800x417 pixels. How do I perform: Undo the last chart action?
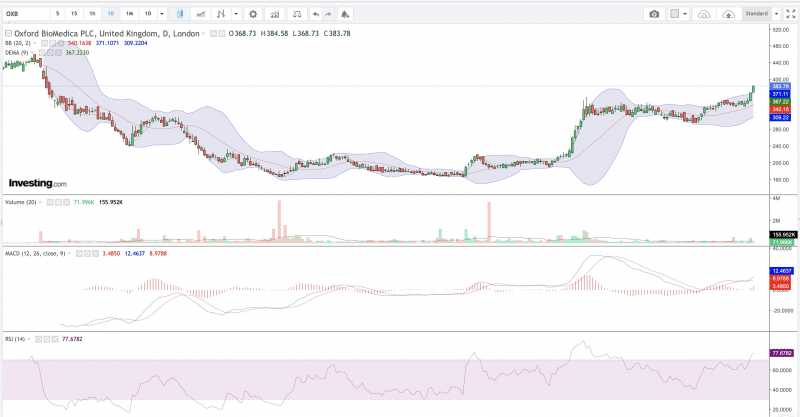(x=316, y=14)
